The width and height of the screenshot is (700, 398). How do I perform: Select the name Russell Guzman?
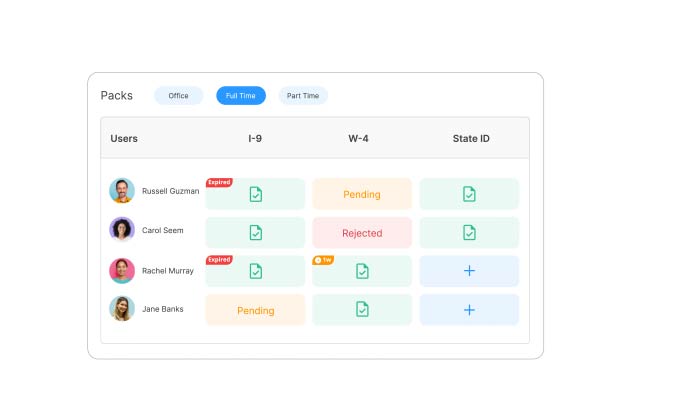tap(171, 191)
